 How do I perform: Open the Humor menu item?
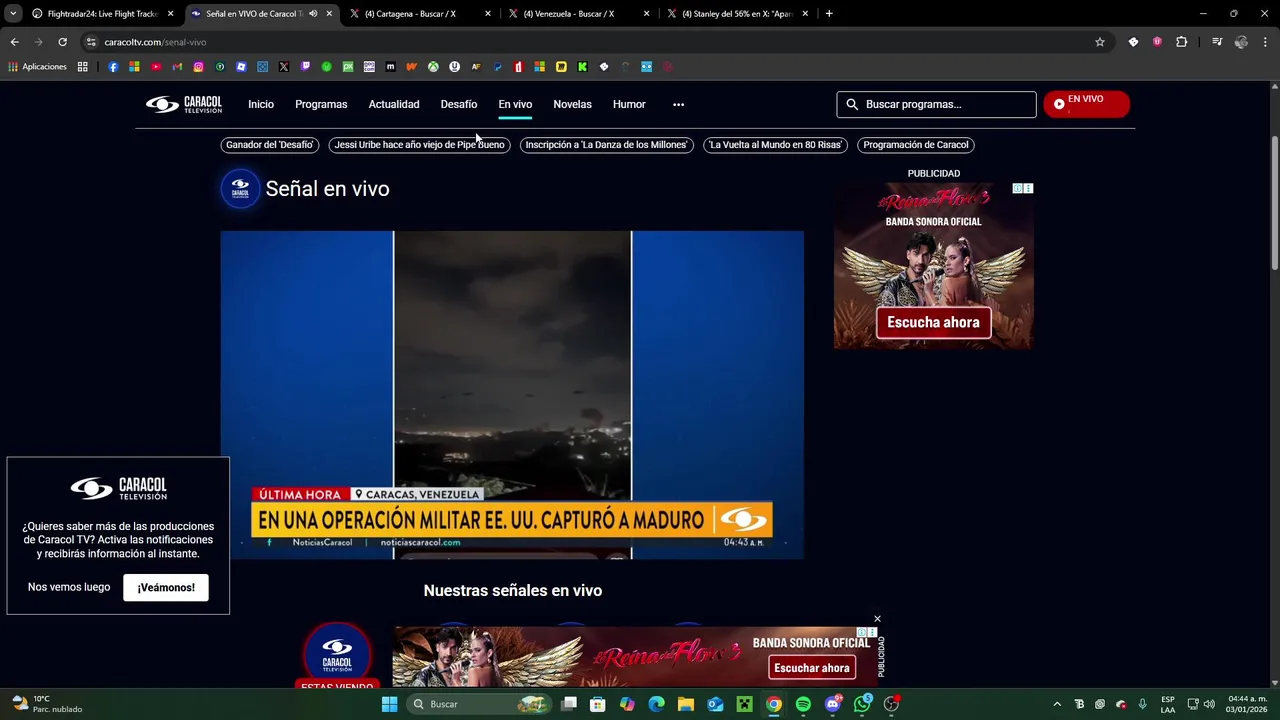[x=629, y=104]
